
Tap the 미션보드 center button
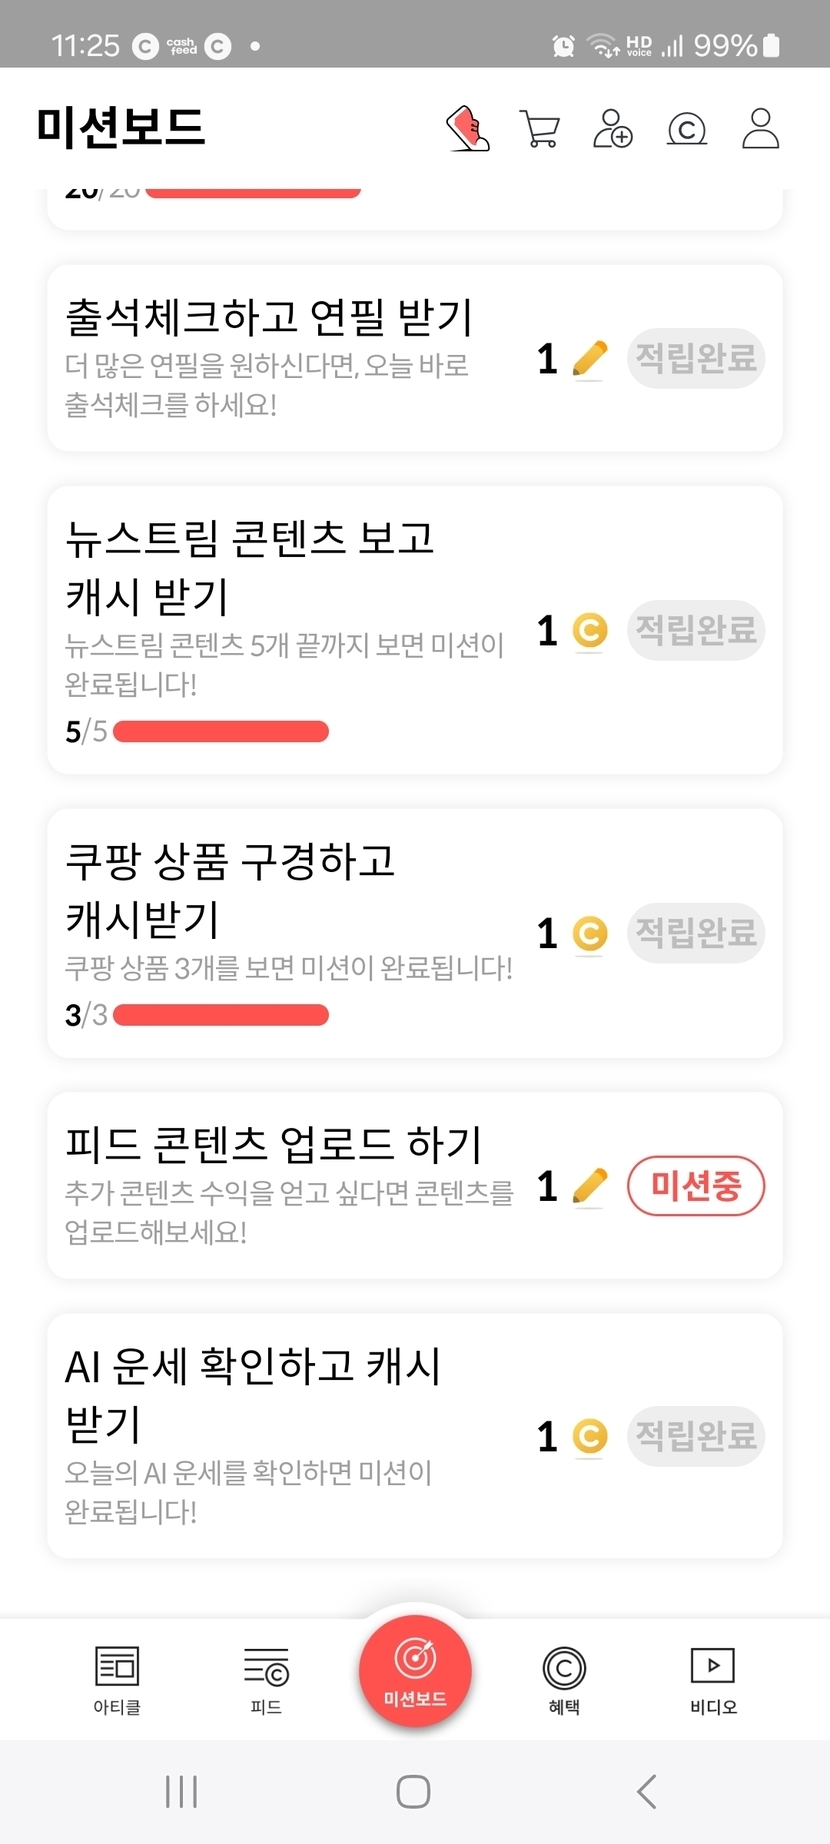tap(415, 1670)
